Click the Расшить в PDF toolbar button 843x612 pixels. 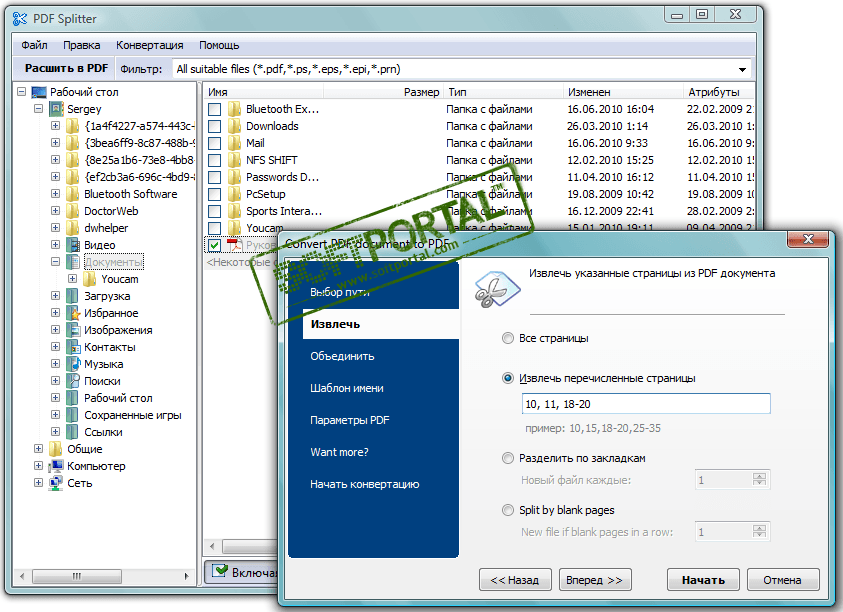click(x=66, y=68)
